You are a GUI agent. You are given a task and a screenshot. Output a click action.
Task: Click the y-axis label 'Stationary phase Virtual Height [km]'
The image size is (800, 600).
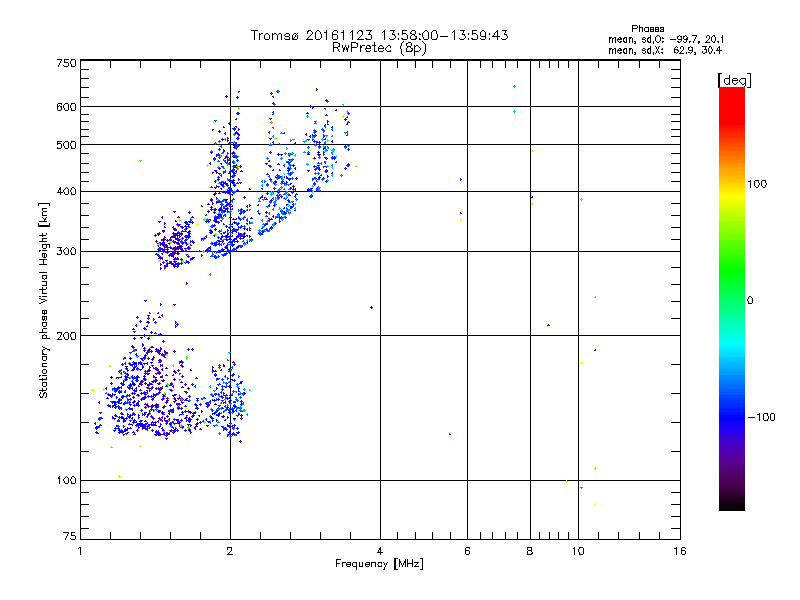(x=44, y=300)
